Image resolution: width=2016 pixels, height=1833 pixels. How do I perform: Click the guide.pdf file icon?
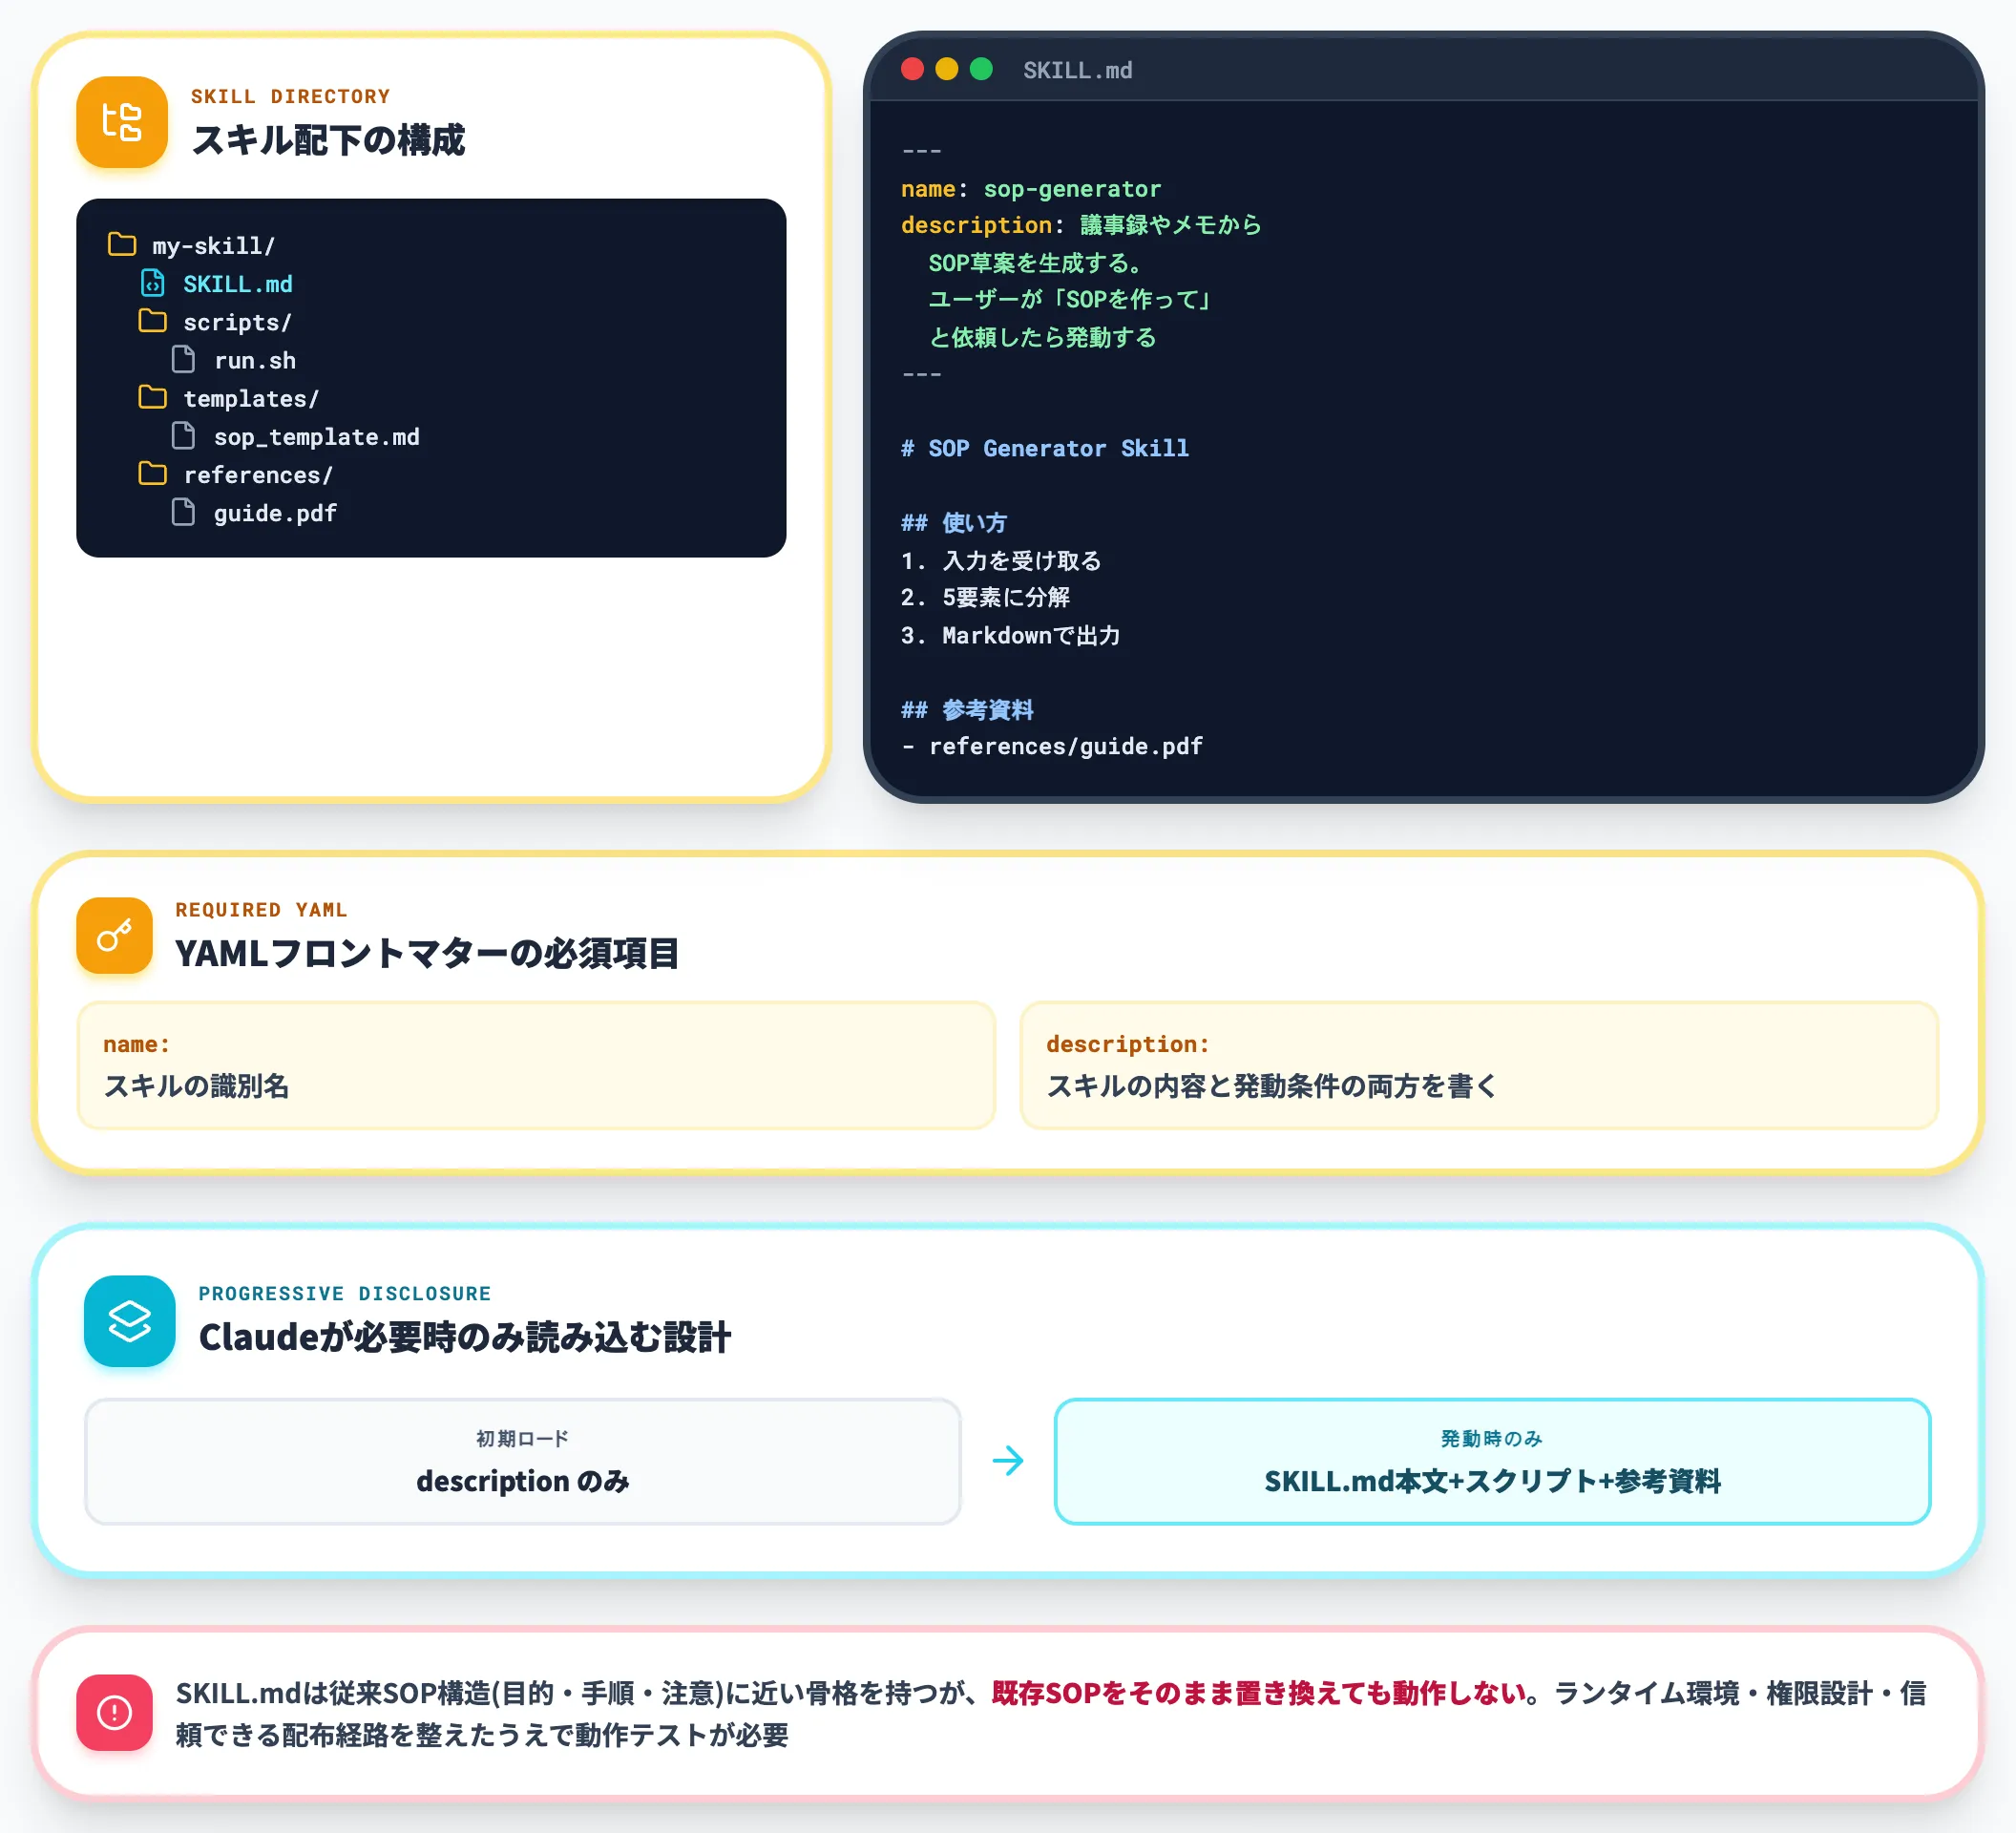183,512
